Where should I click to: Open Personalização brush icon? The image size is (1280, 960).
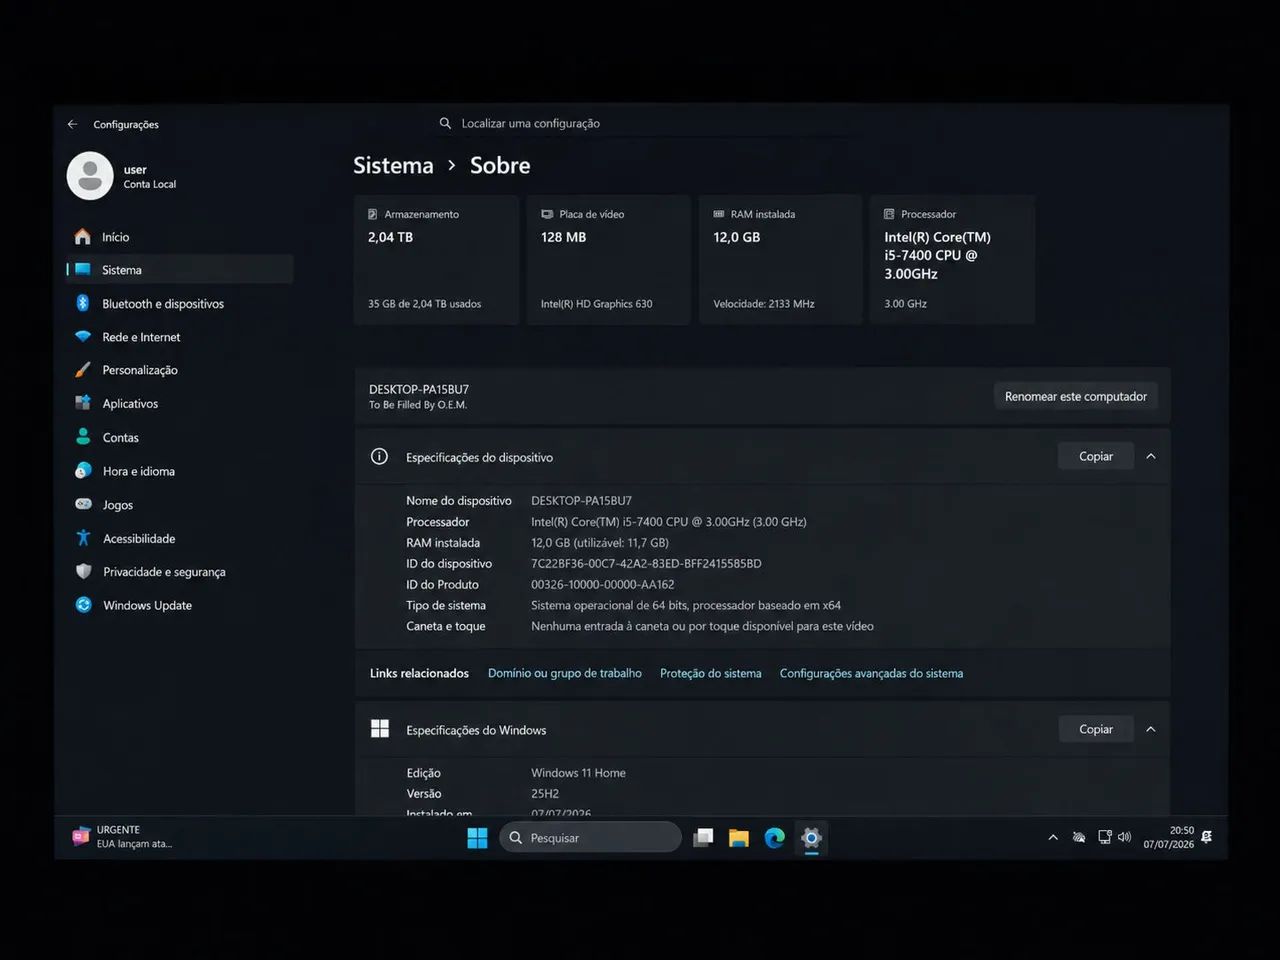pos(83,370)
